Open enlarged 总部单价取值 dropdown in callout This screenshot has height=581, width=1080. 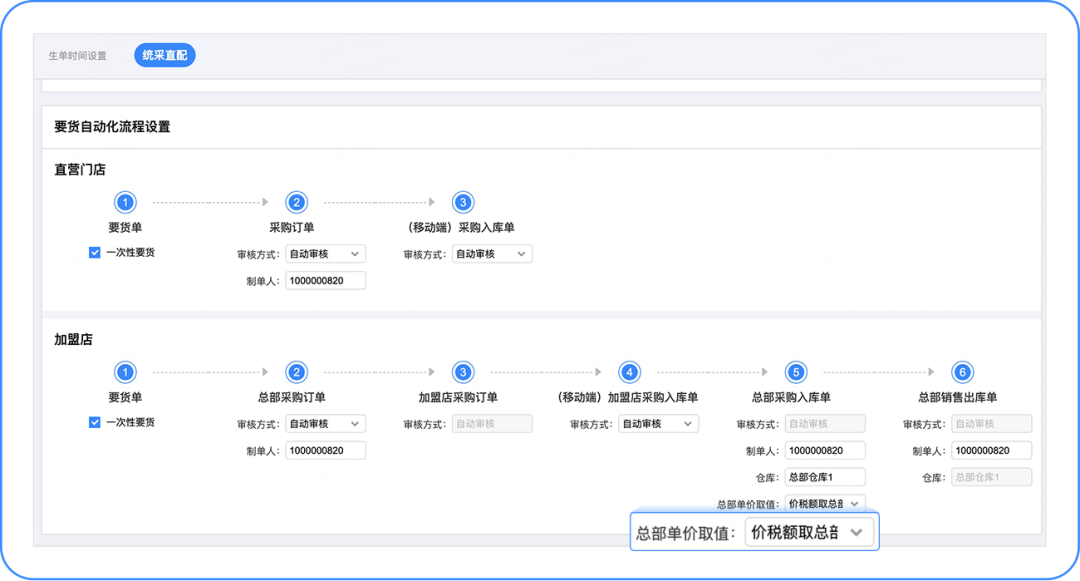[x=809, y=533]
